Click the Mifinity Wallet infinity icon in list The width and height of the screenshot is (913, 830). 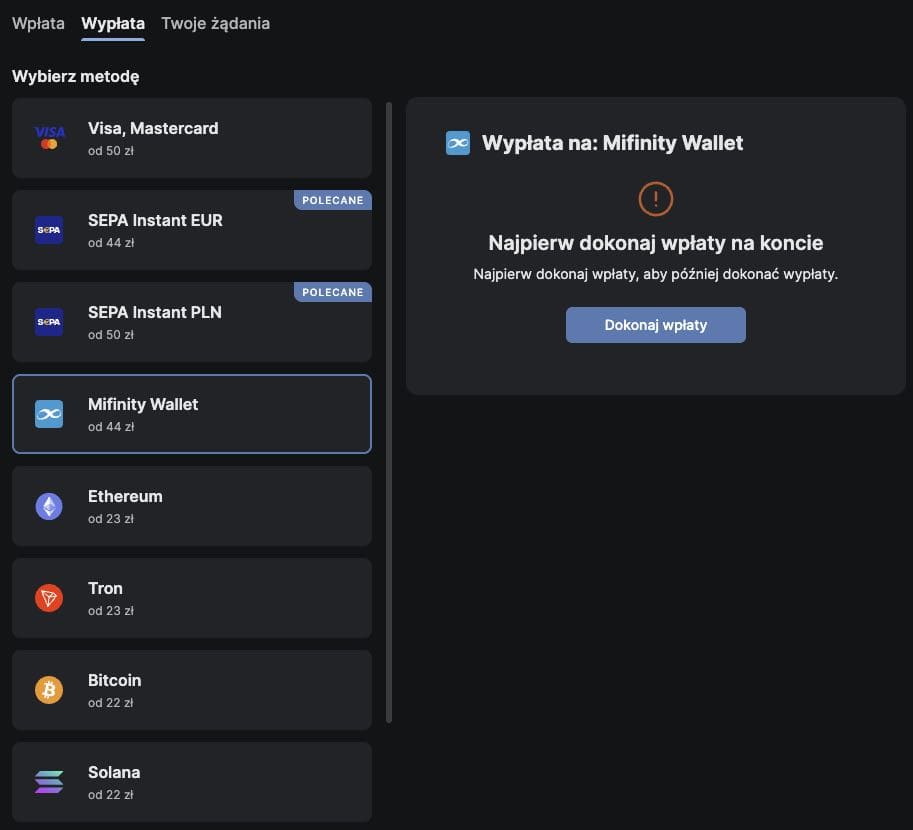tap(49, 414)
